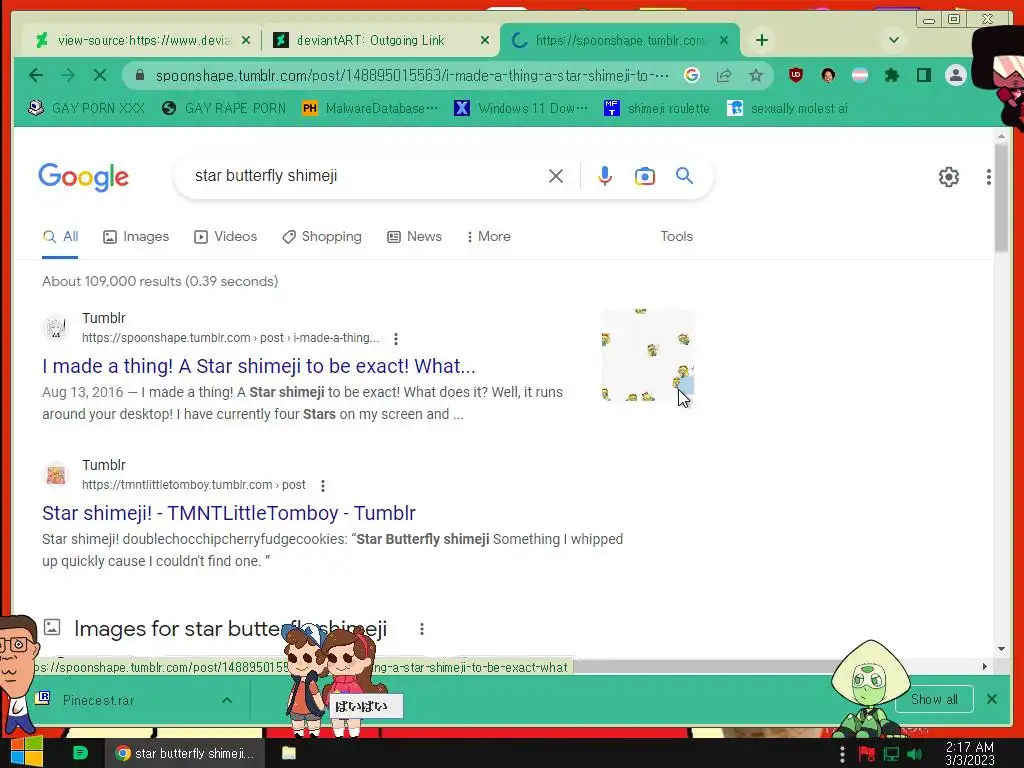This screenshot has width=1024, height=768.
Task: Share this page via address bar icon
Action: point(724,76)
